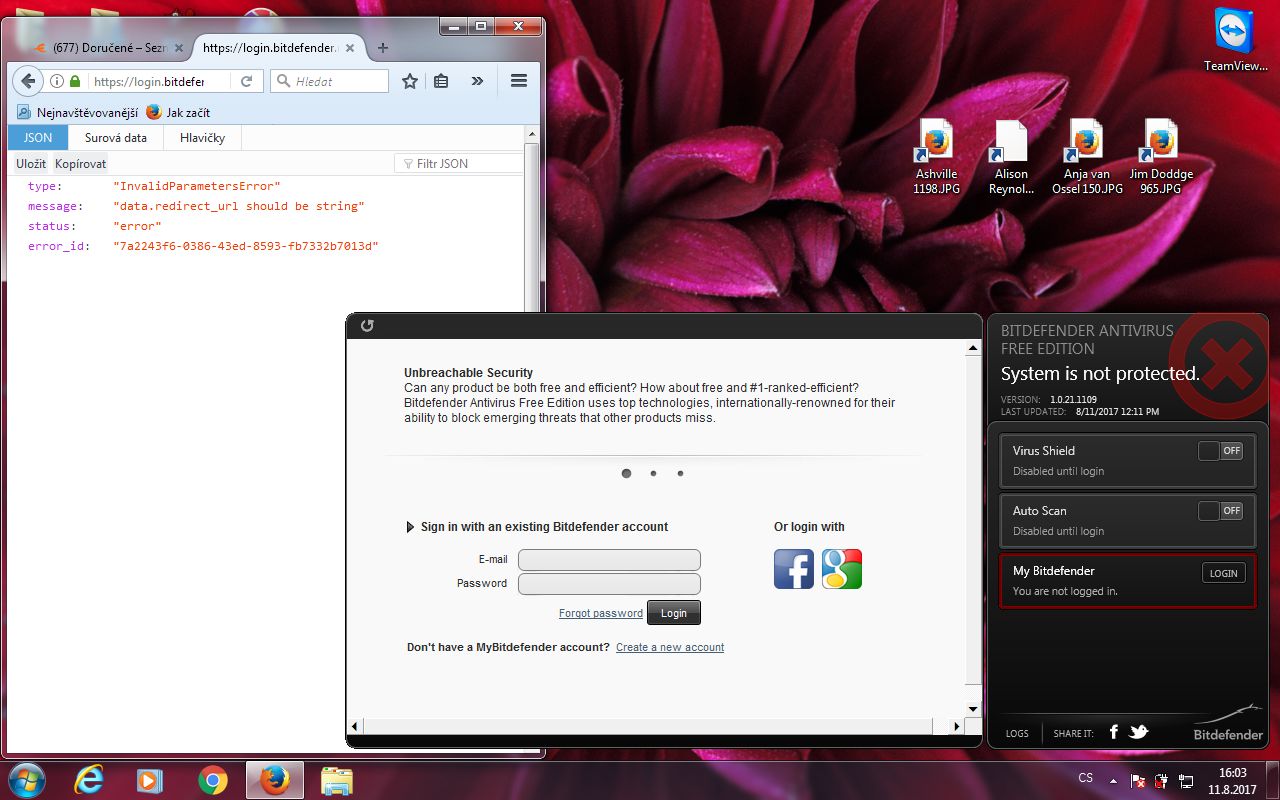Select the error_id value string

click(246, 246)
